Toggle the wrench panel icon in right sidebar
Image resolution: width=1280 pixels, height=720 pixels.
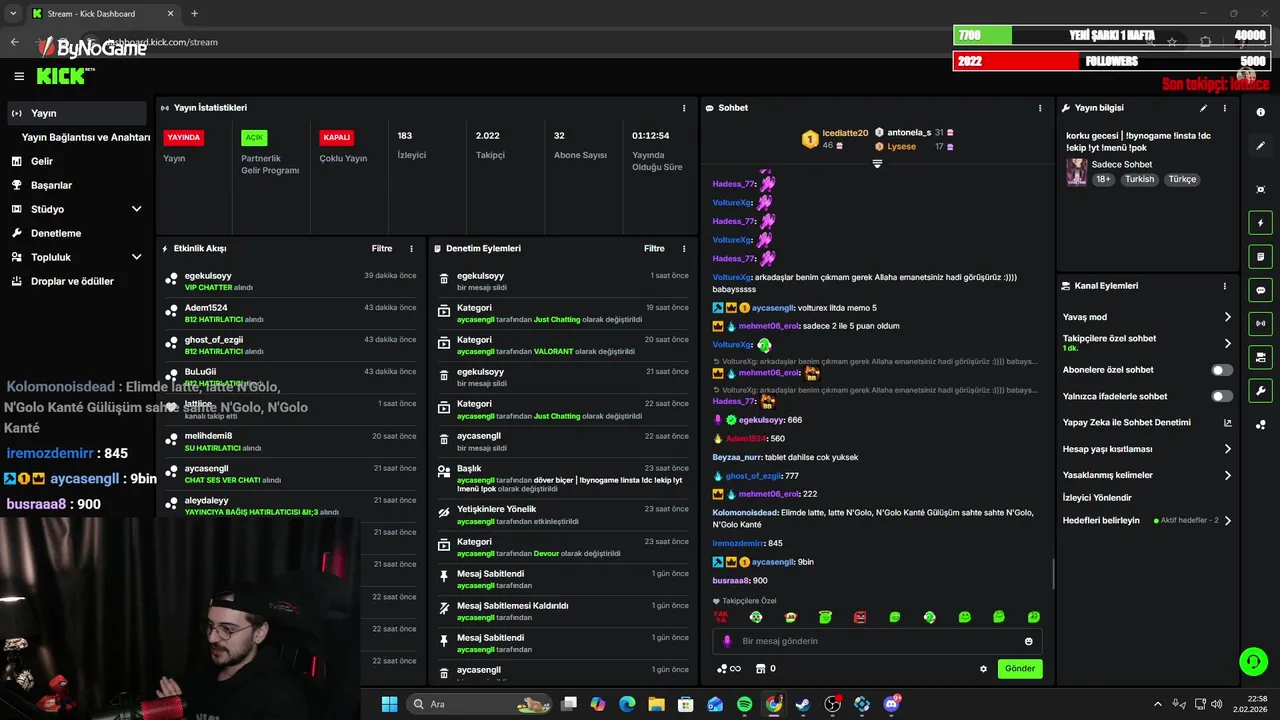(1260, 391)
